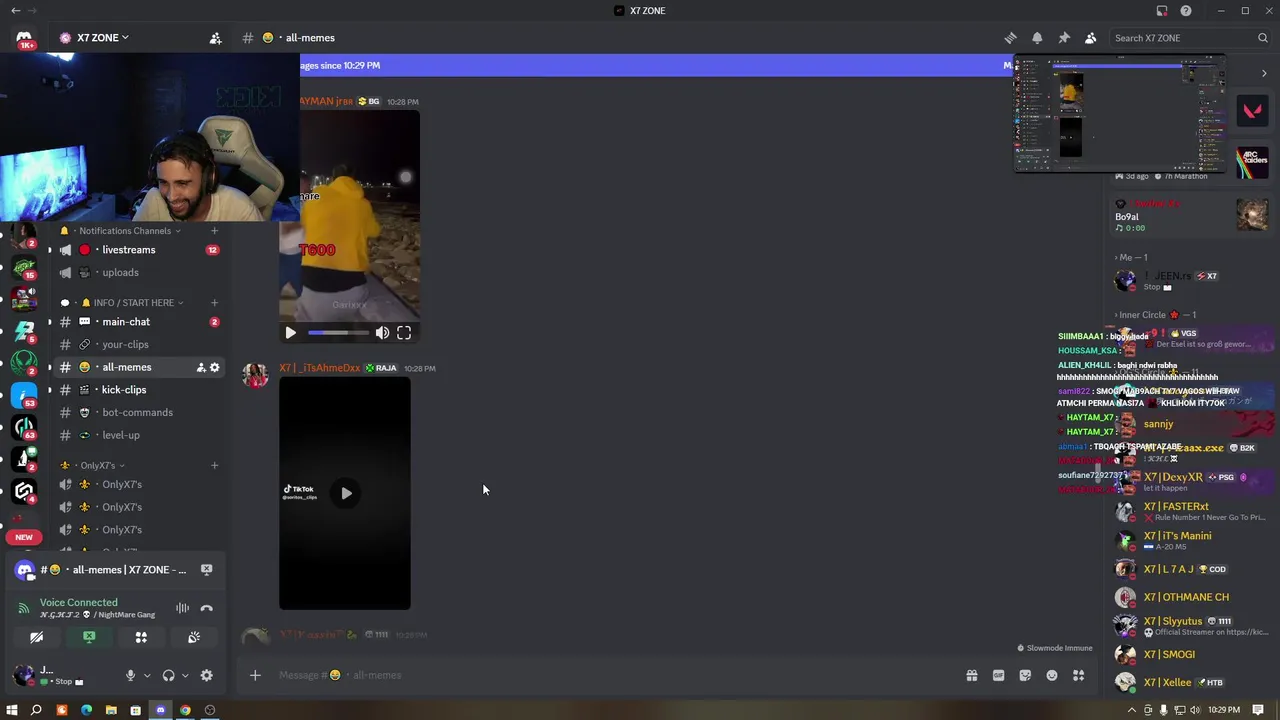Screen dimensions: 1280x720
Task: Add a channel to OnlyX7's category
Action: pyautogui.click(x=214, y=466)
